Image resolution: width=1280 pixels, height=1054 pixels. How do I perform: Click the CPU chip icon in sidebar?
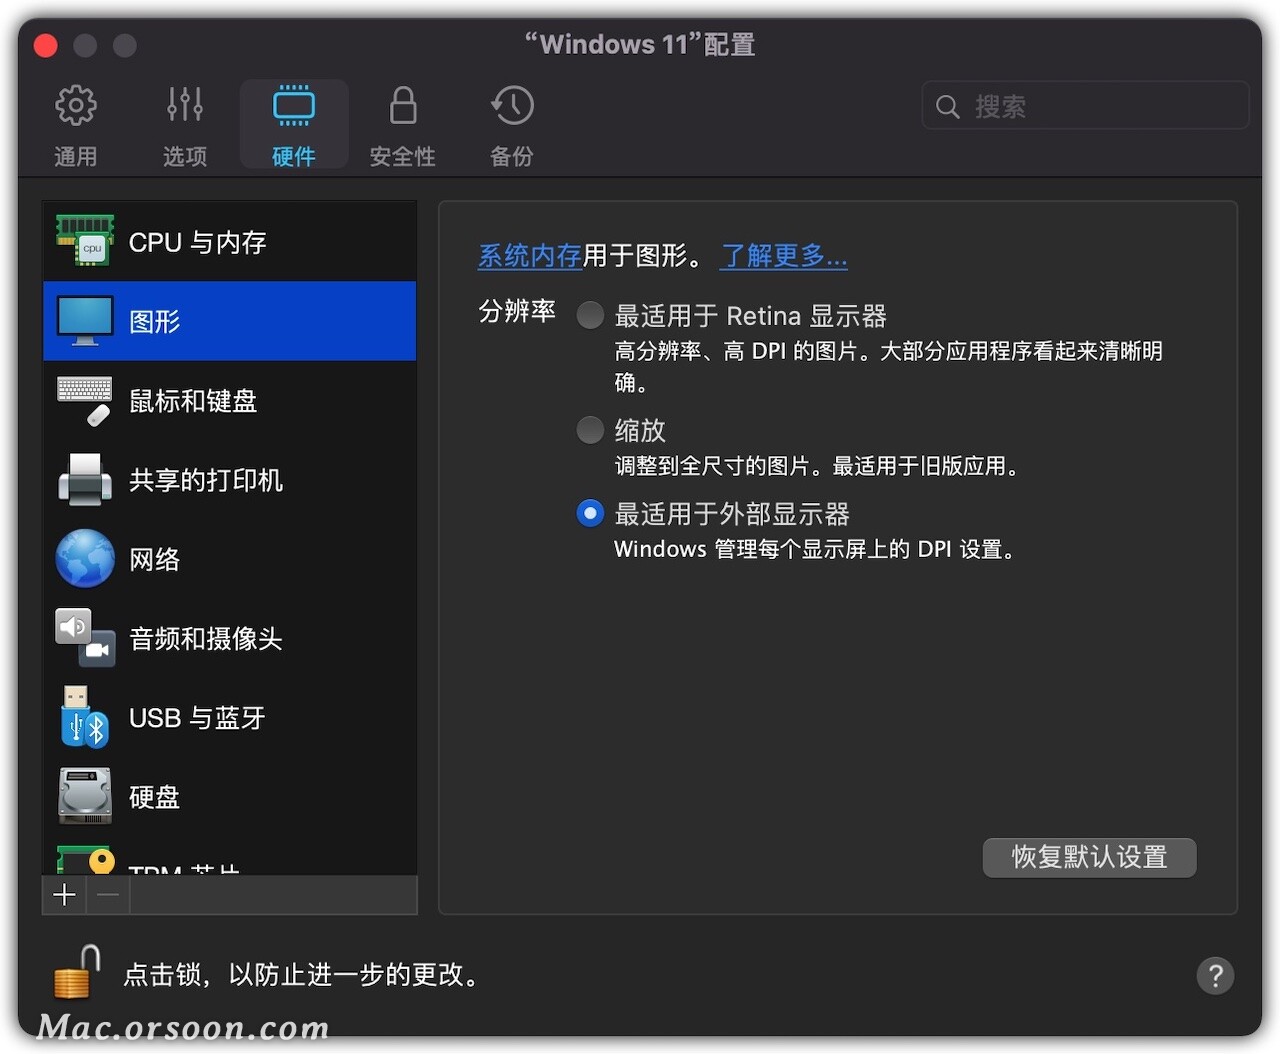(85, 241)
